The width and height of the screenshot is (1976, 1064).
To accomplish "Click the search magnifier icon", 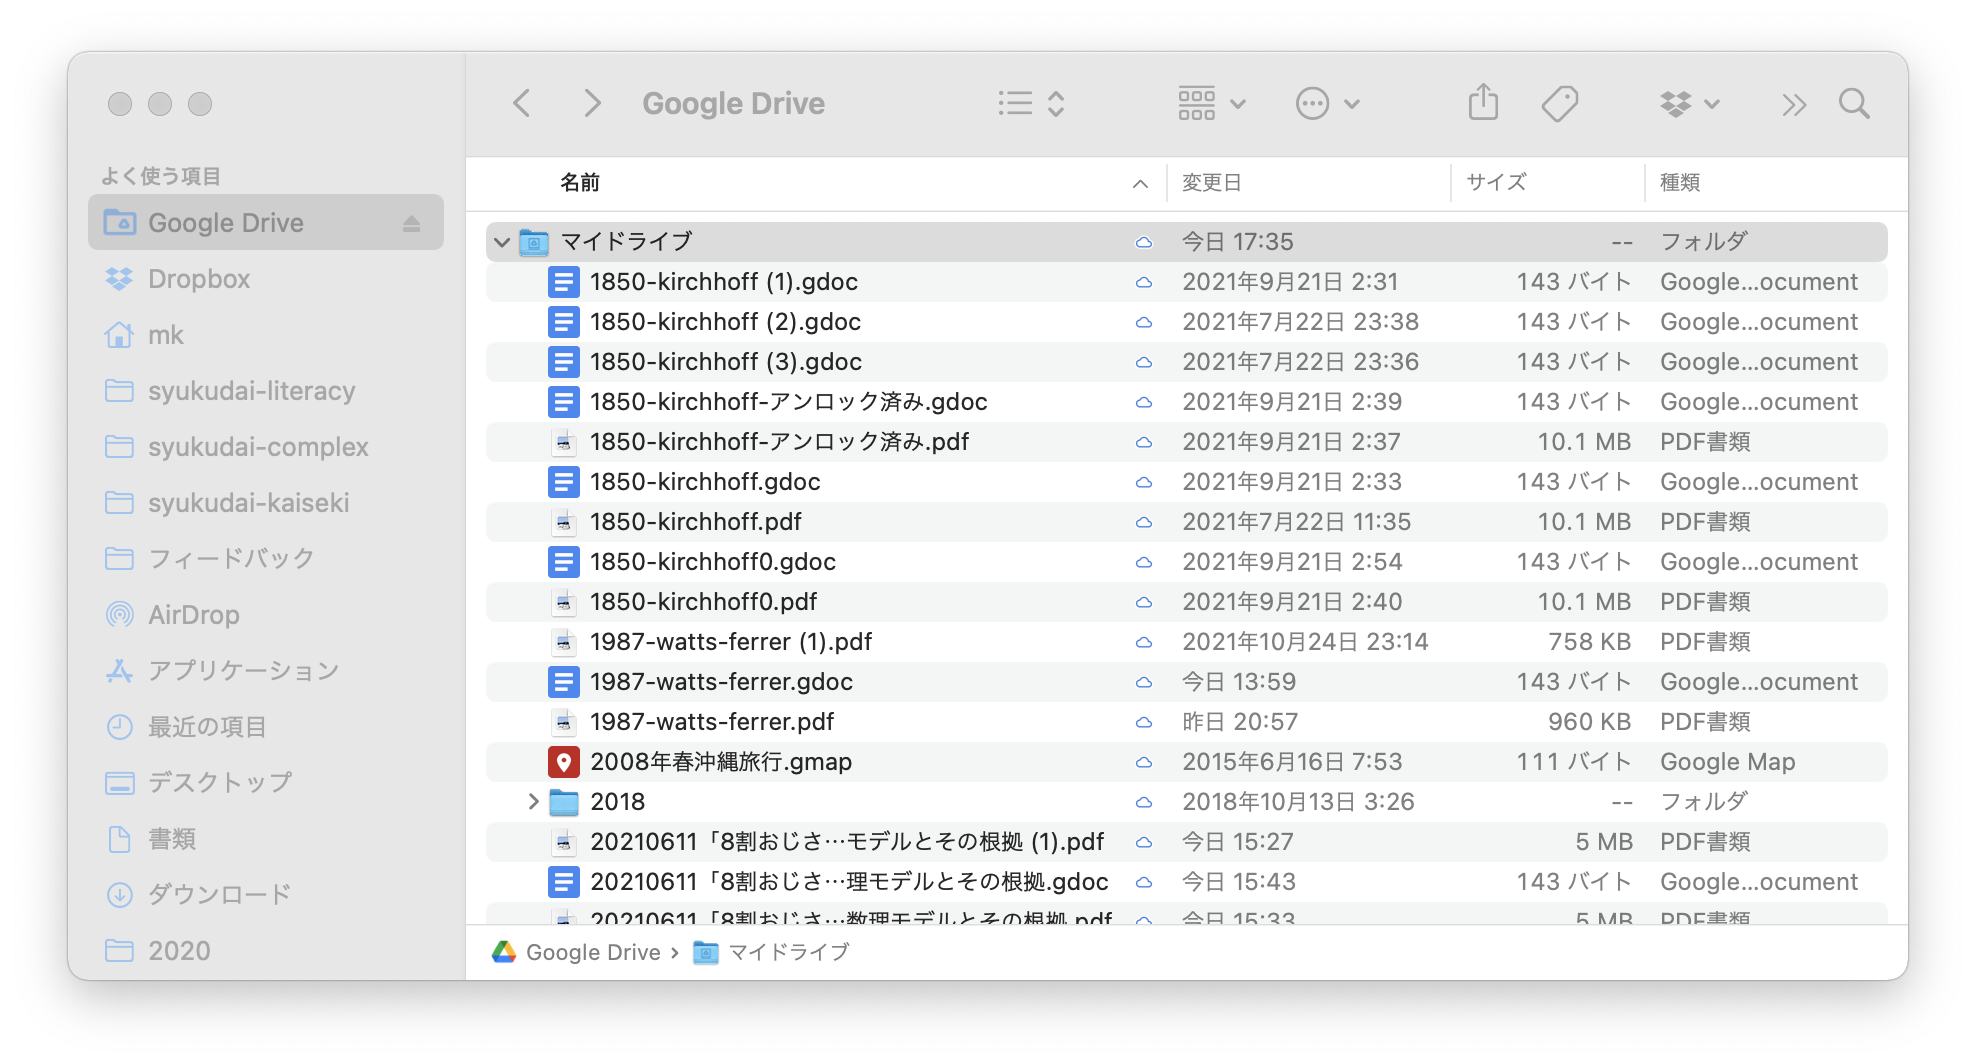I will point(1854,103).
